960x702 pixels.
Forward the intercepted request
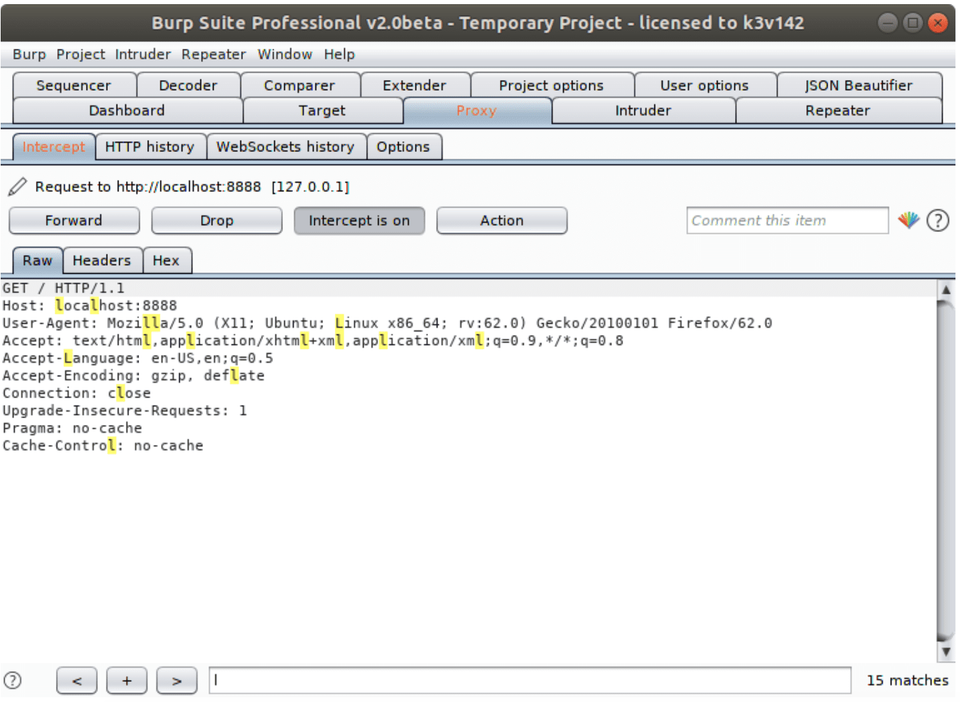point(74,221)
